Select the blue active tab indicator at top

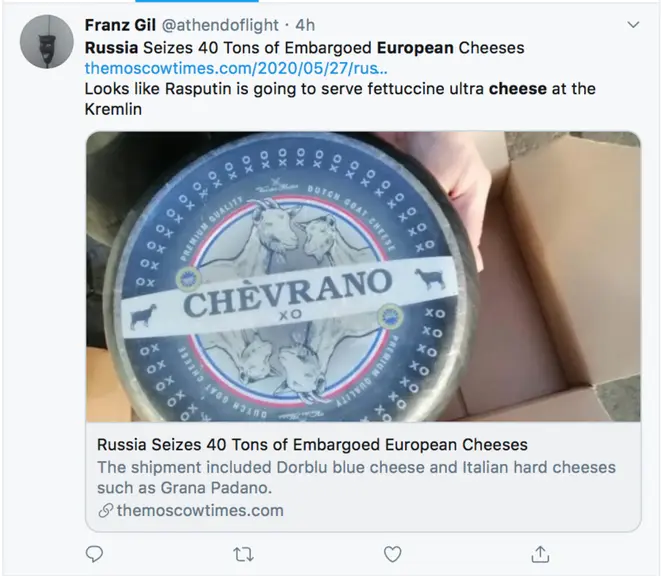click(197, 1)
